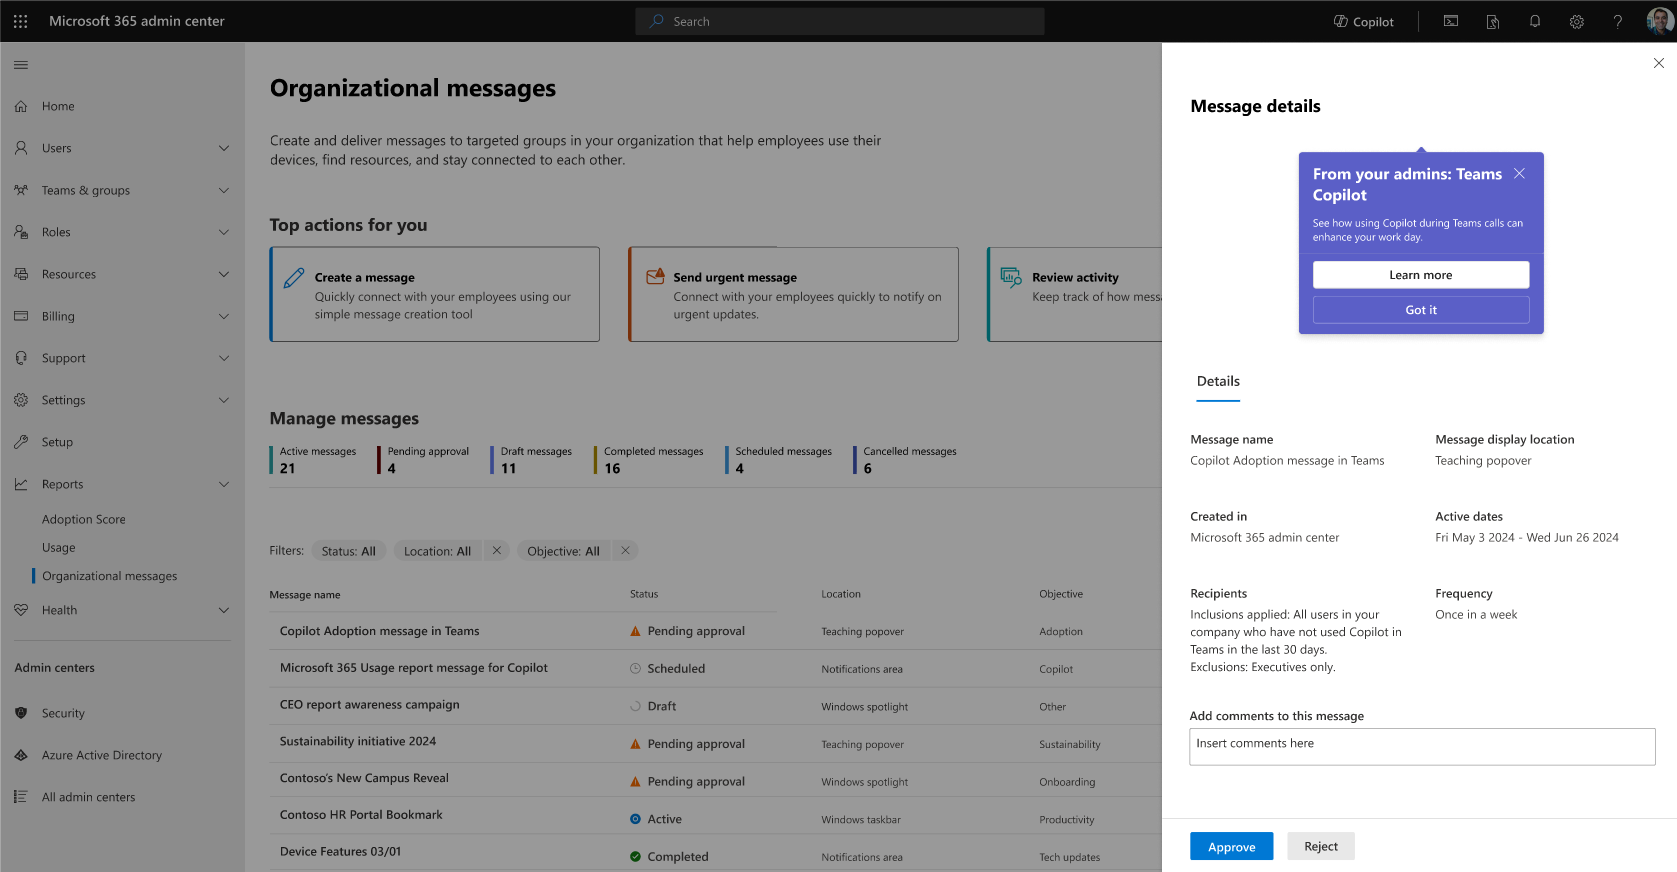Expand the Settings chevron
Image resolution: width=1677 pixels, height=872 pixels.
tap(224, 400)
